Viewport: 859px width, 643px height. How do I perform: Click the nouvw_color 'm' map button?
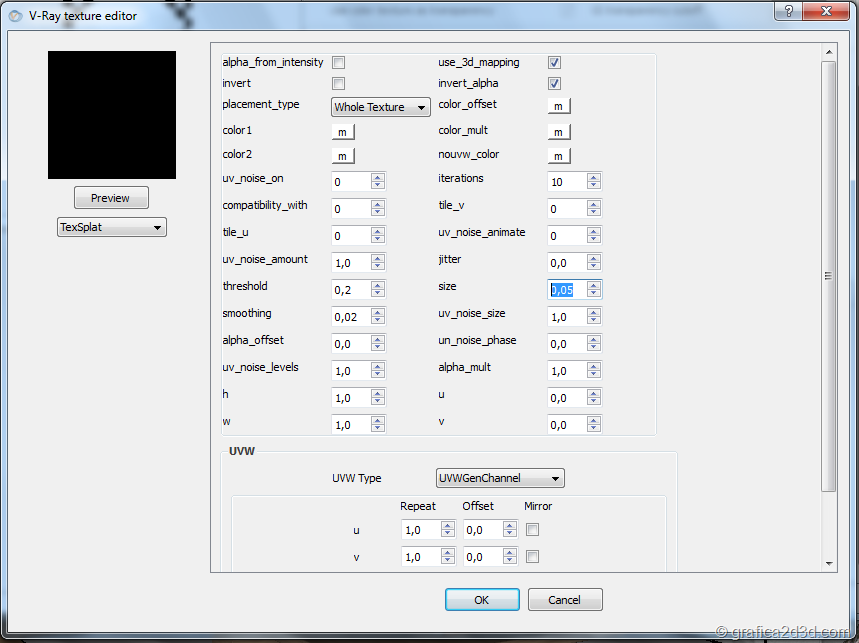[559, 156]
